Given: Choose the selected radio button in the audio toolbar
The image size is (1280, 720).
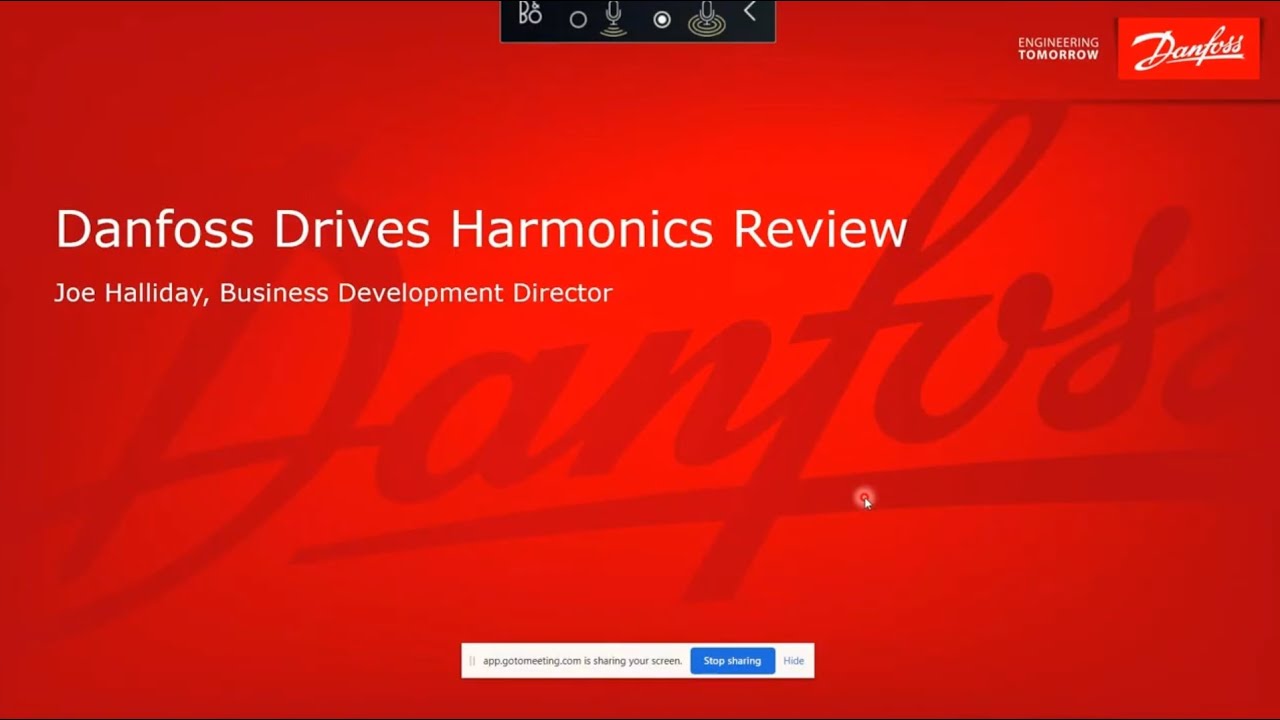Looking at the screenshot, I should pos(661,19).
